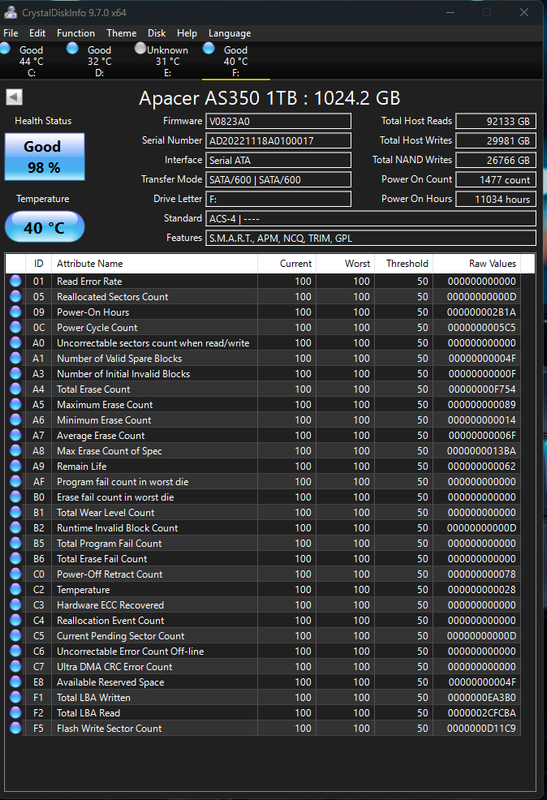The height and width of the screenshot is (800, 547).
Task: Click status orb for Flash Write Sector Count
Action: [16, 728]
